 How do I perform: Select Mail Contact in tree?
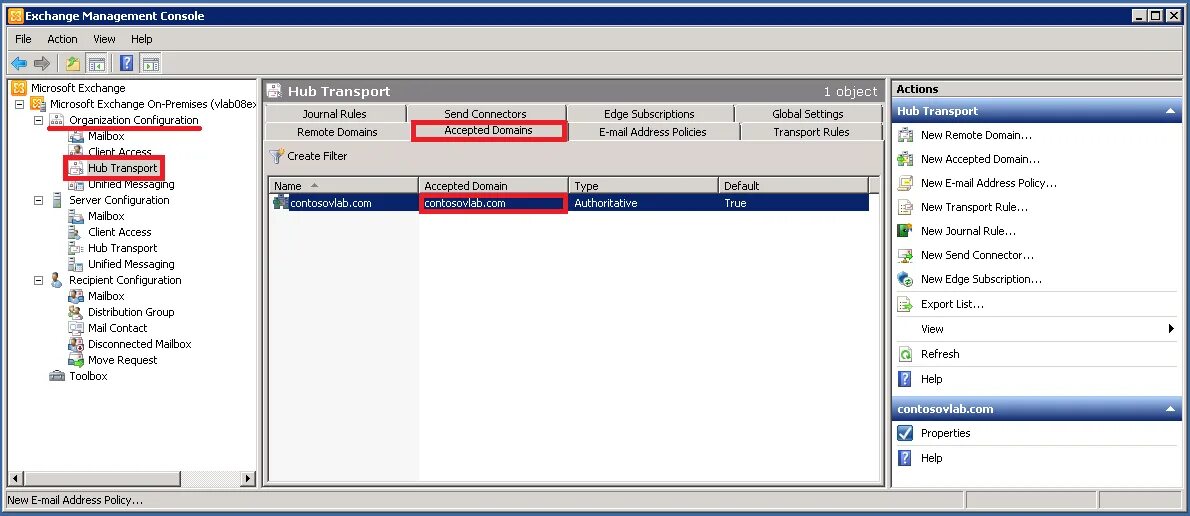pos(118,328)
